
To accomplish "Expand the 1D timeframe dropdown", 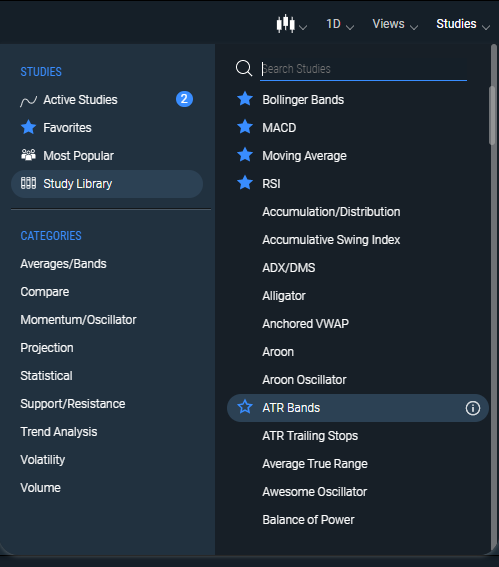I will point(340,24).
